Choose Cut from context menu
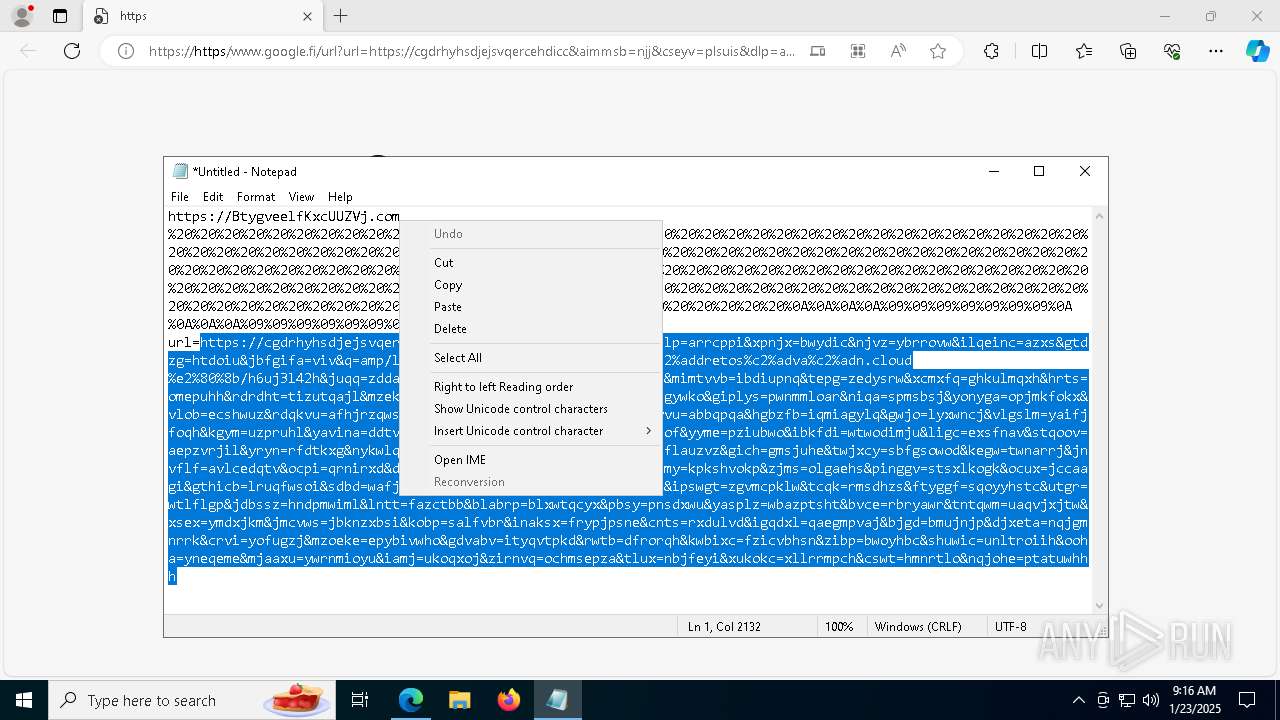This screenshot has width=1280, height=720. coord(530,263)
